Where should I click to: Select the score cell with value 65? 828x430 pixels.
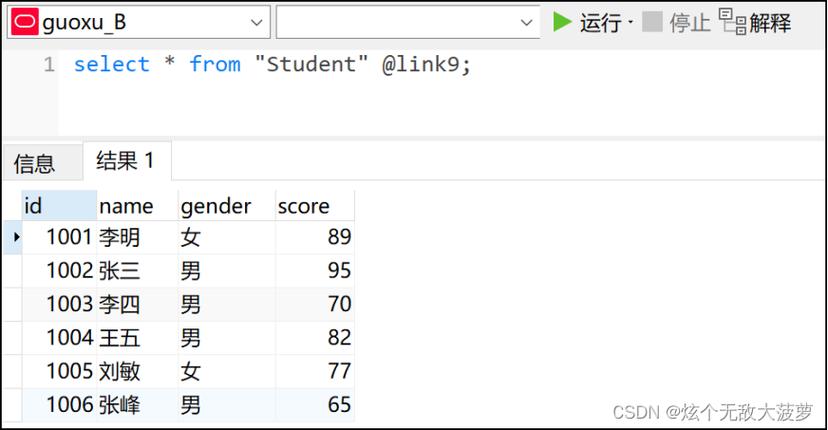point(338,405)
